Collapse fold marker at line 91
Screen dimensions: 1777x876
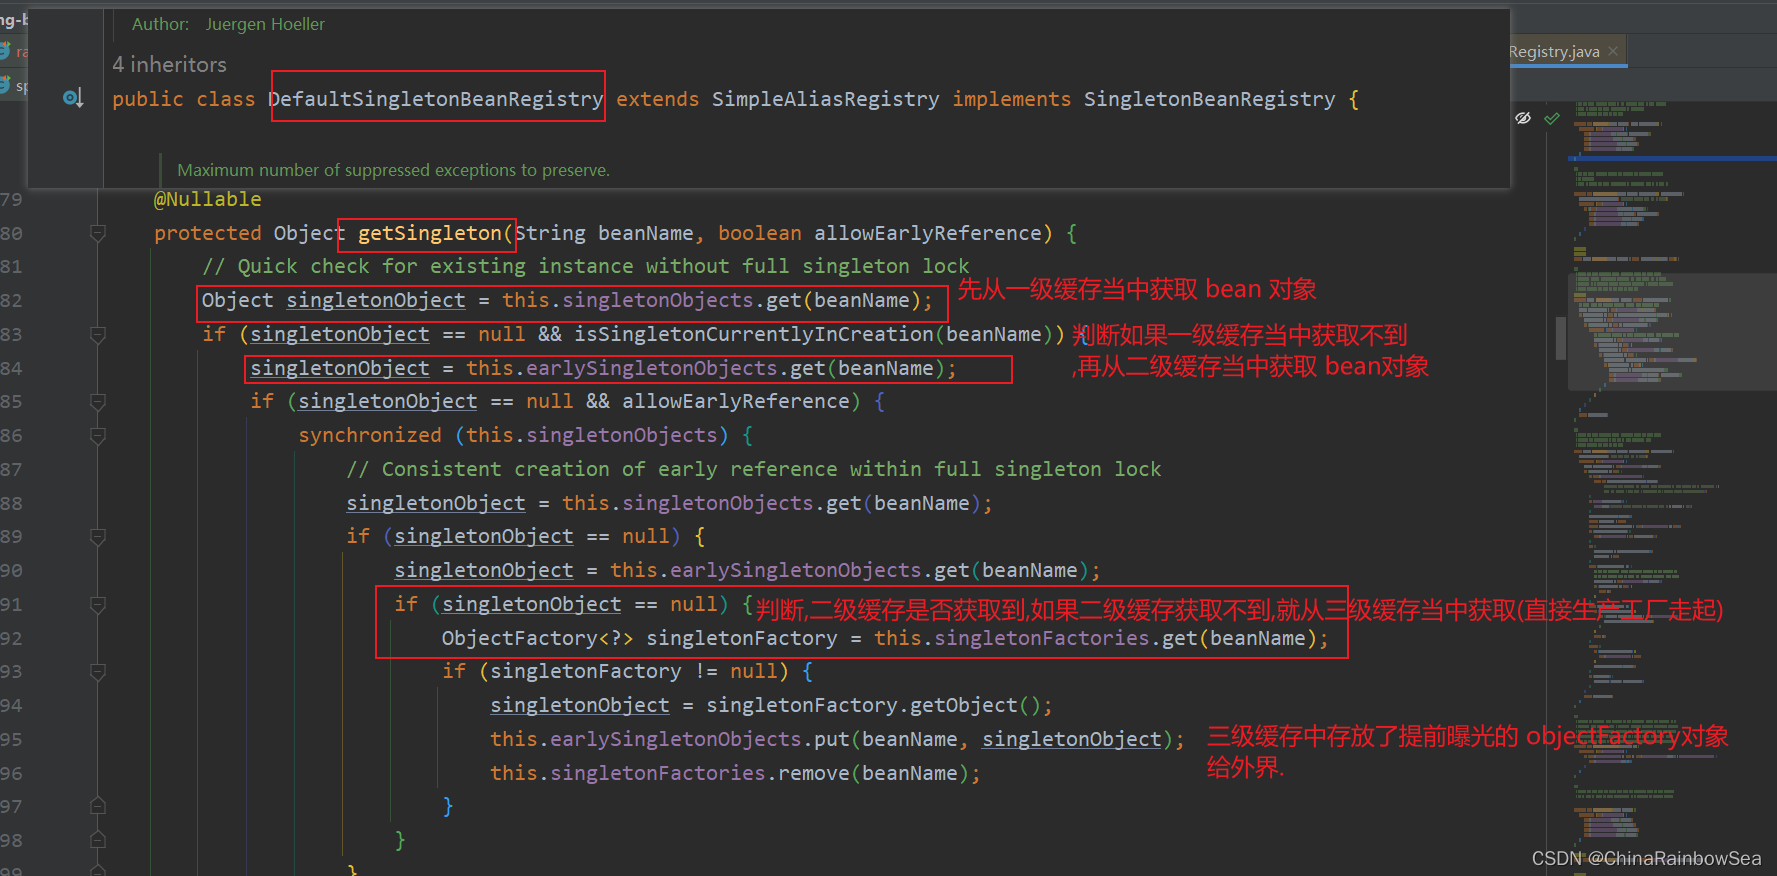[98, 604]
